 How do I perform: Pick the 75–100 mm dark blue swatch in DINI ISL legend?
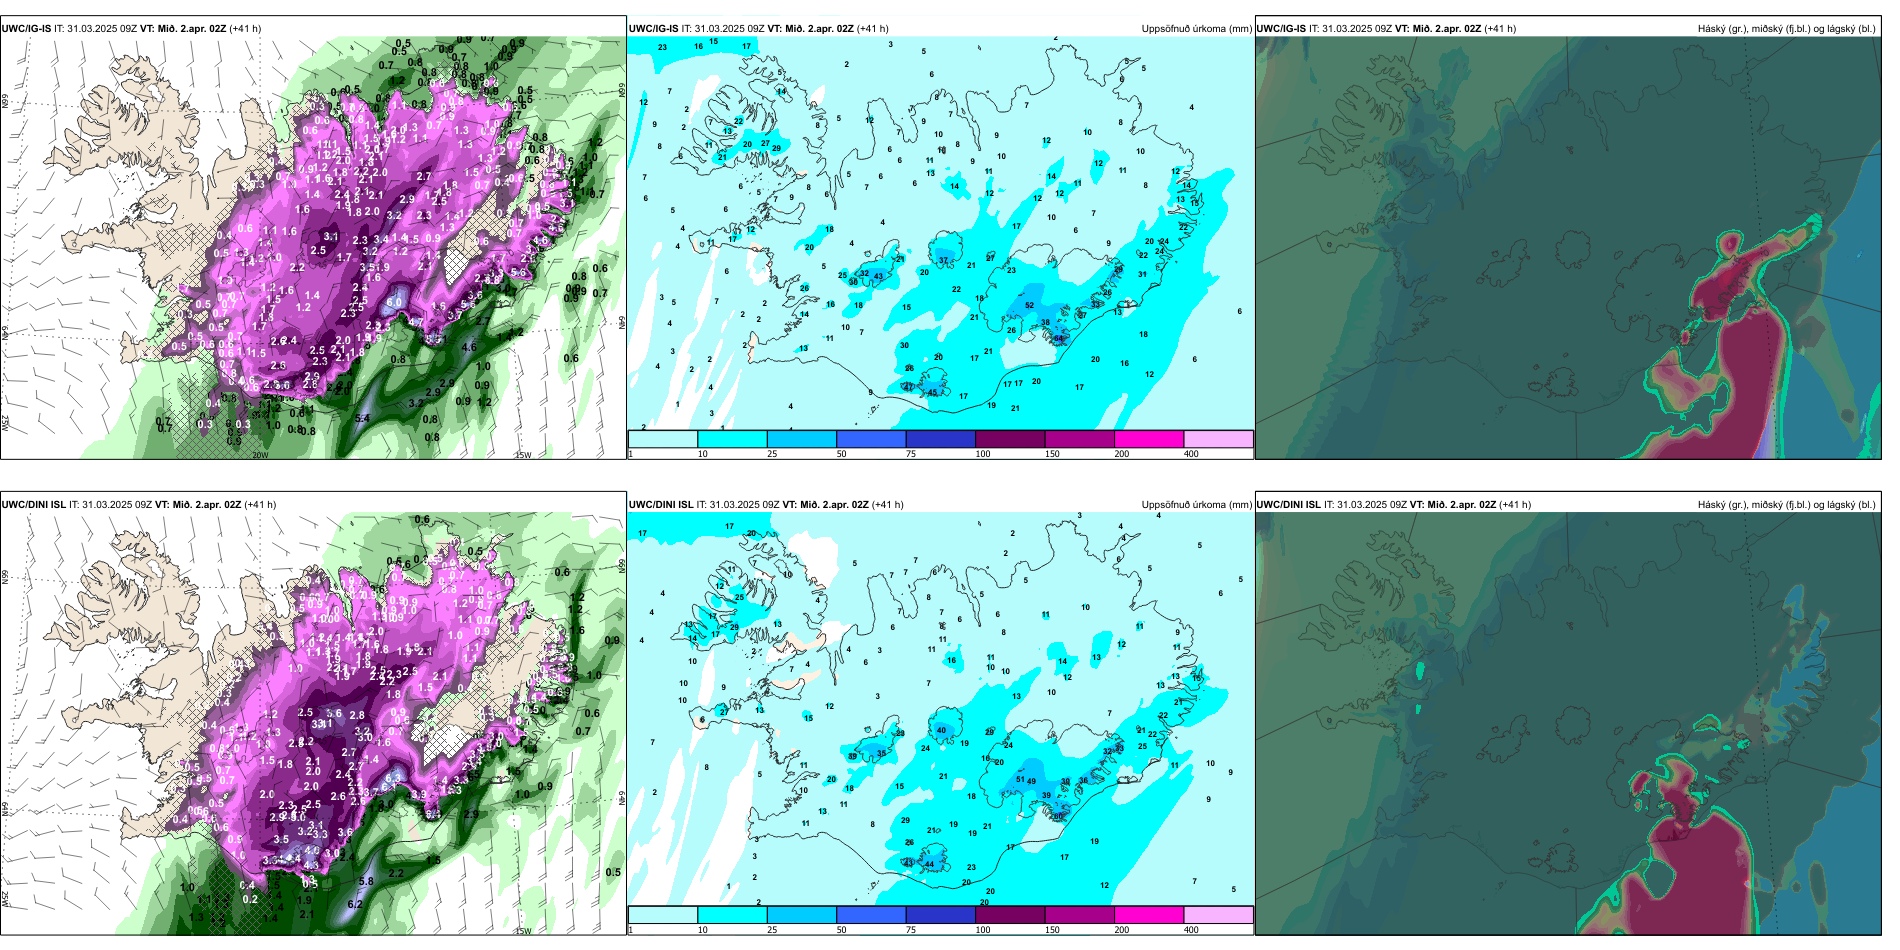(x=940, y=915)
